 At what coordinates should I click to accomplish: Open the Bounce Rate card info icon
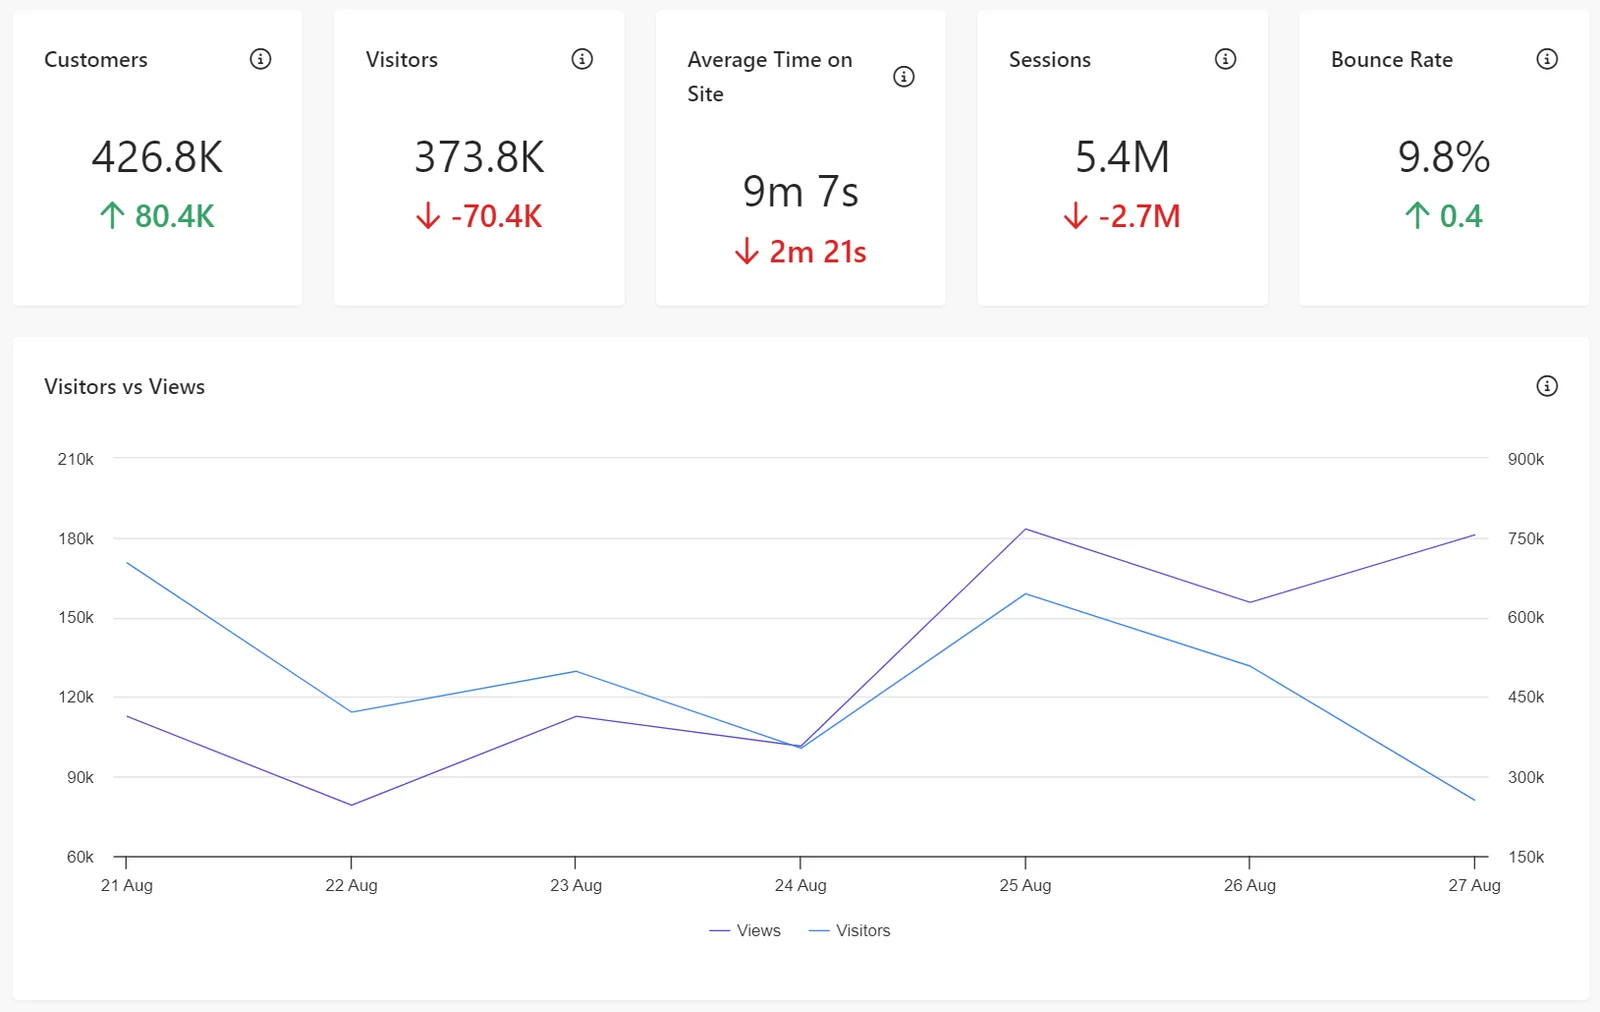click(1547, 59)
